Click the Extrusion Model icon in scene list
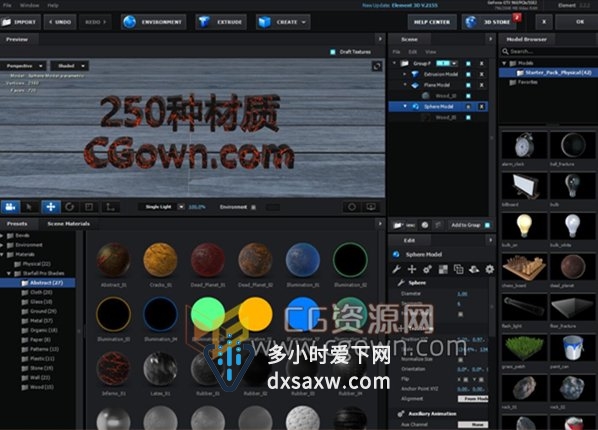 coord(415,74)
